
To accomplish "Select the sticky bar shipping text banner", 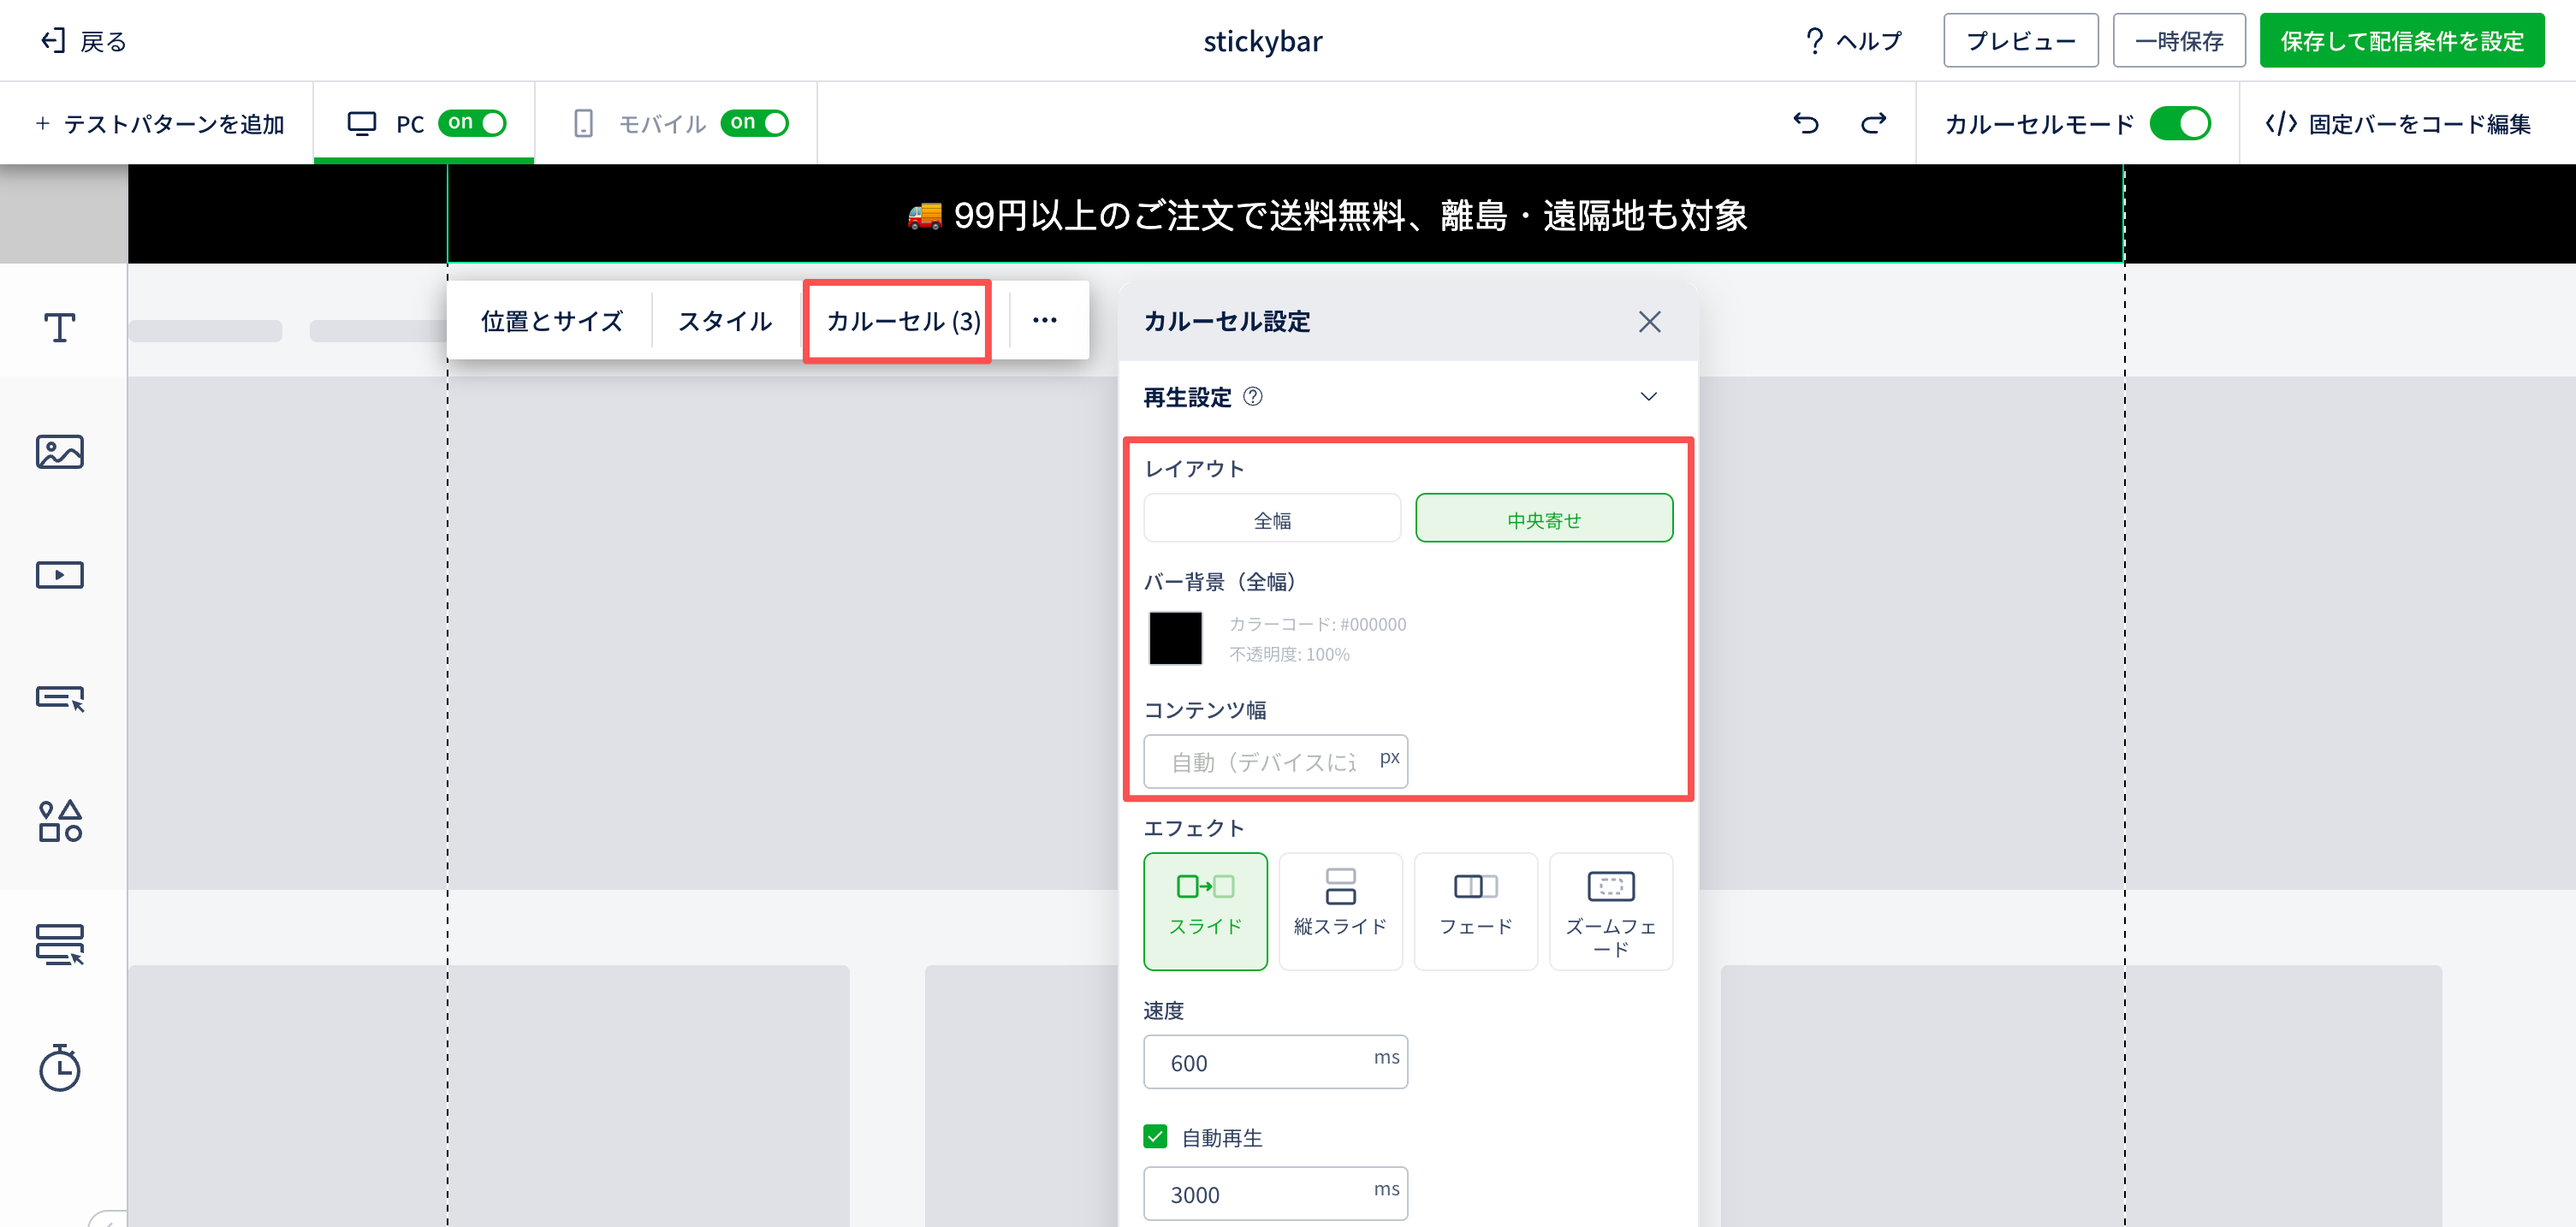I will [x=1326, y=215].
